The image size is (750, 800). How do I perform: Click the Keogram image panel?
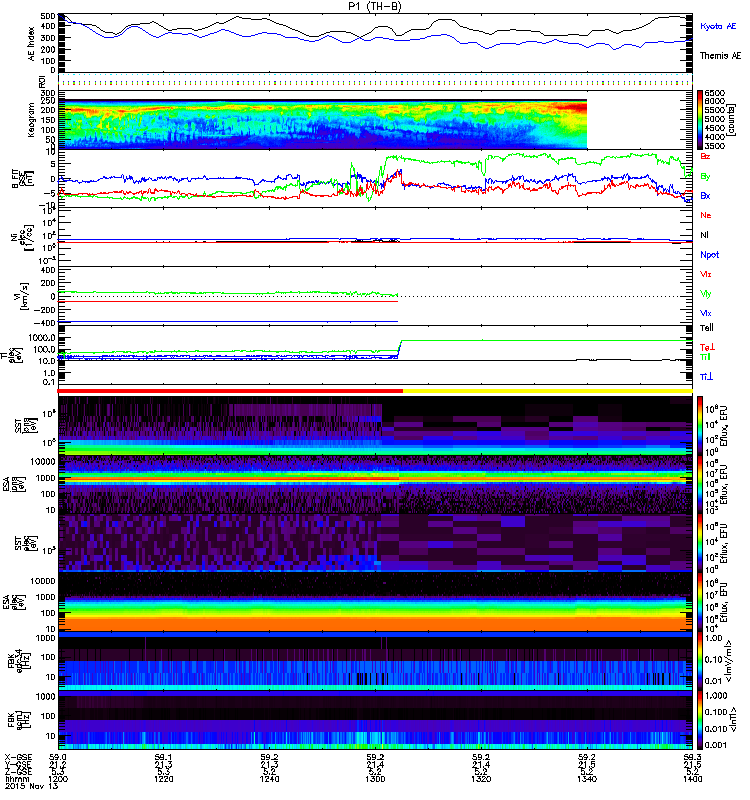coord(322,124)
